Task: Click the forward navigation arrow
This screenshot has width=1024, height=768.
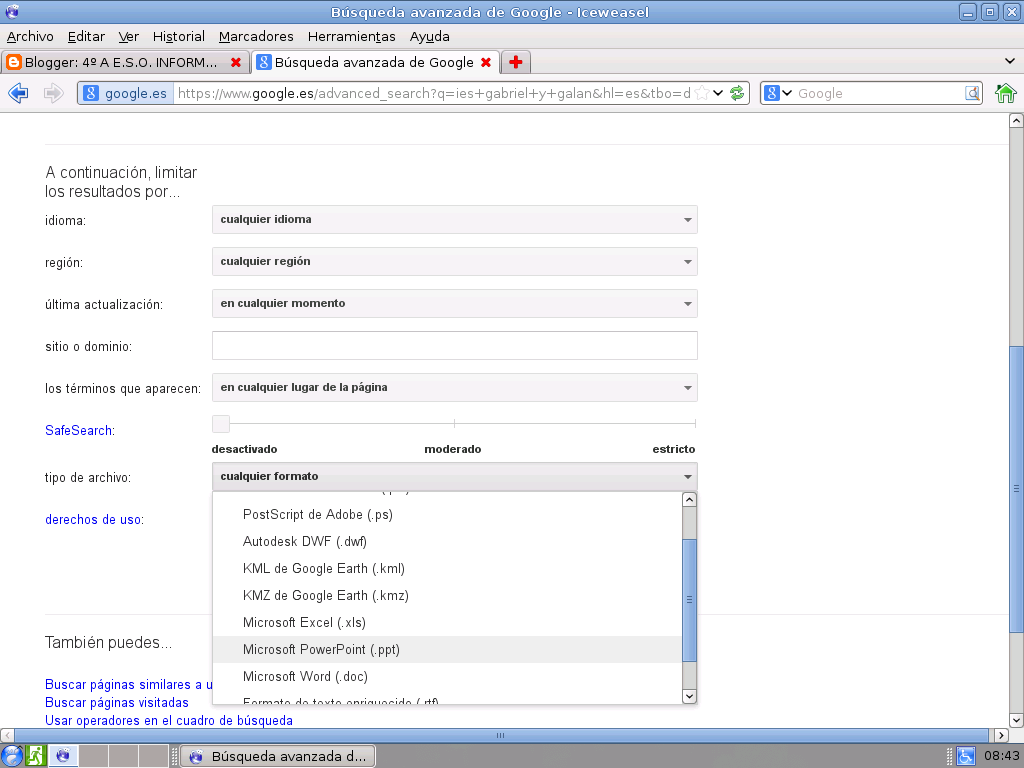Action: point(54,93)
